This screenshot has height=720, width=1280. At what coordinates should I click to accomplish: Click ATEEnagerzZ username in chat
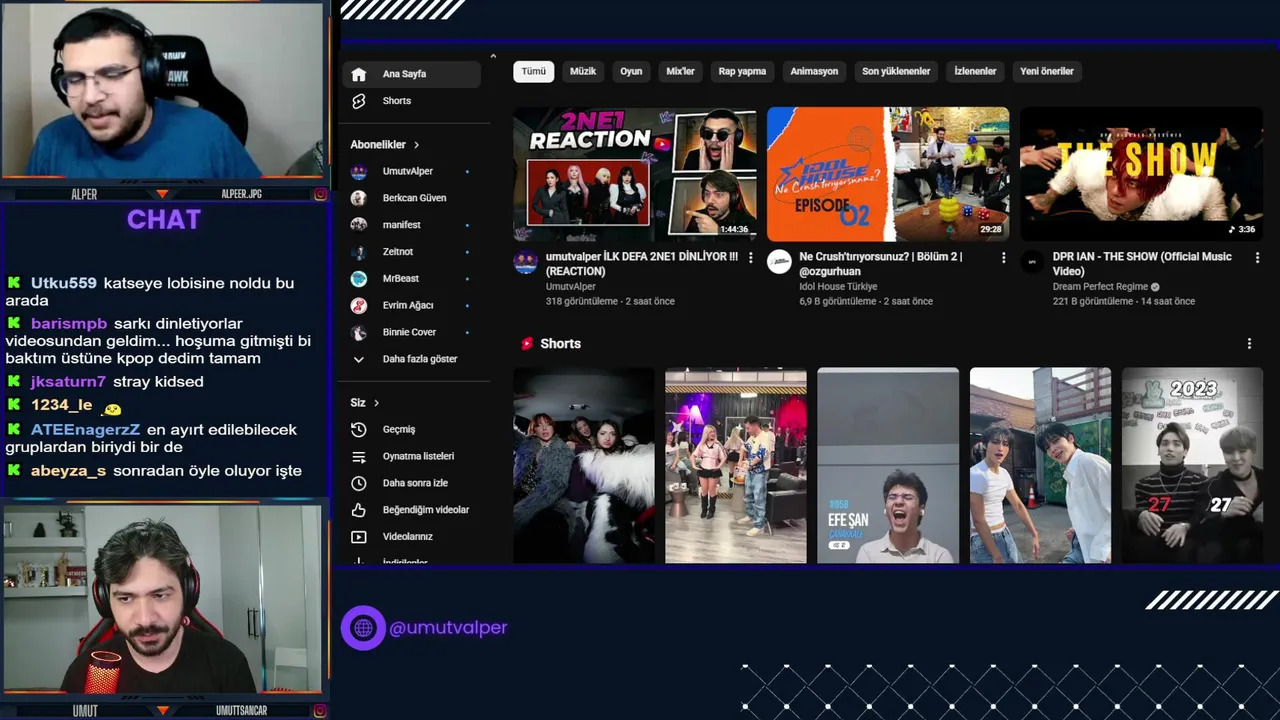85,430
